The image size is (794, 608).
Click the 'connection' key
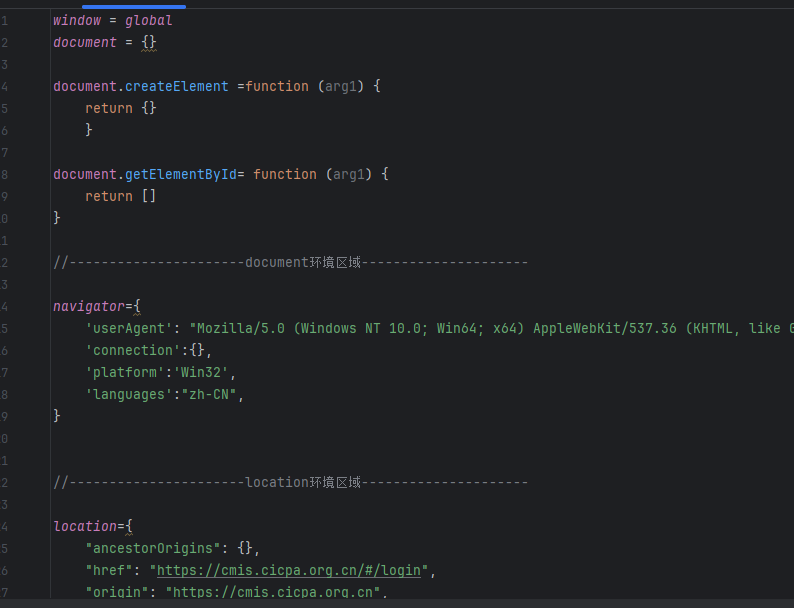(133, 350)
